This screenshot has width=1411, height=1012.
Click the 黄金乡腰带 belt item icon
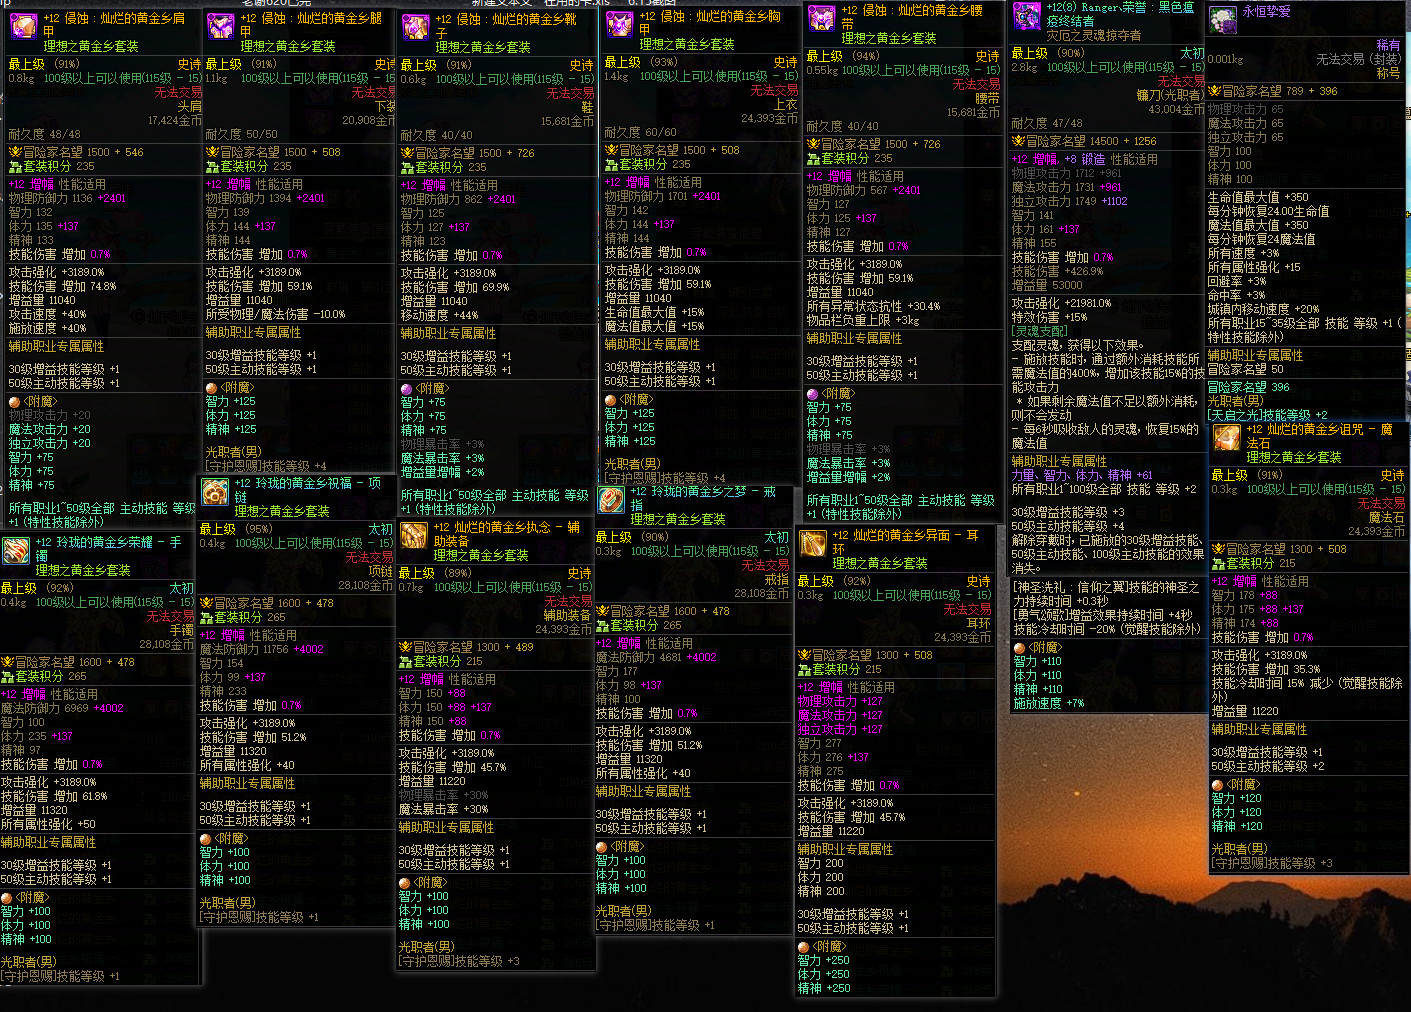(x=822, y=18)
